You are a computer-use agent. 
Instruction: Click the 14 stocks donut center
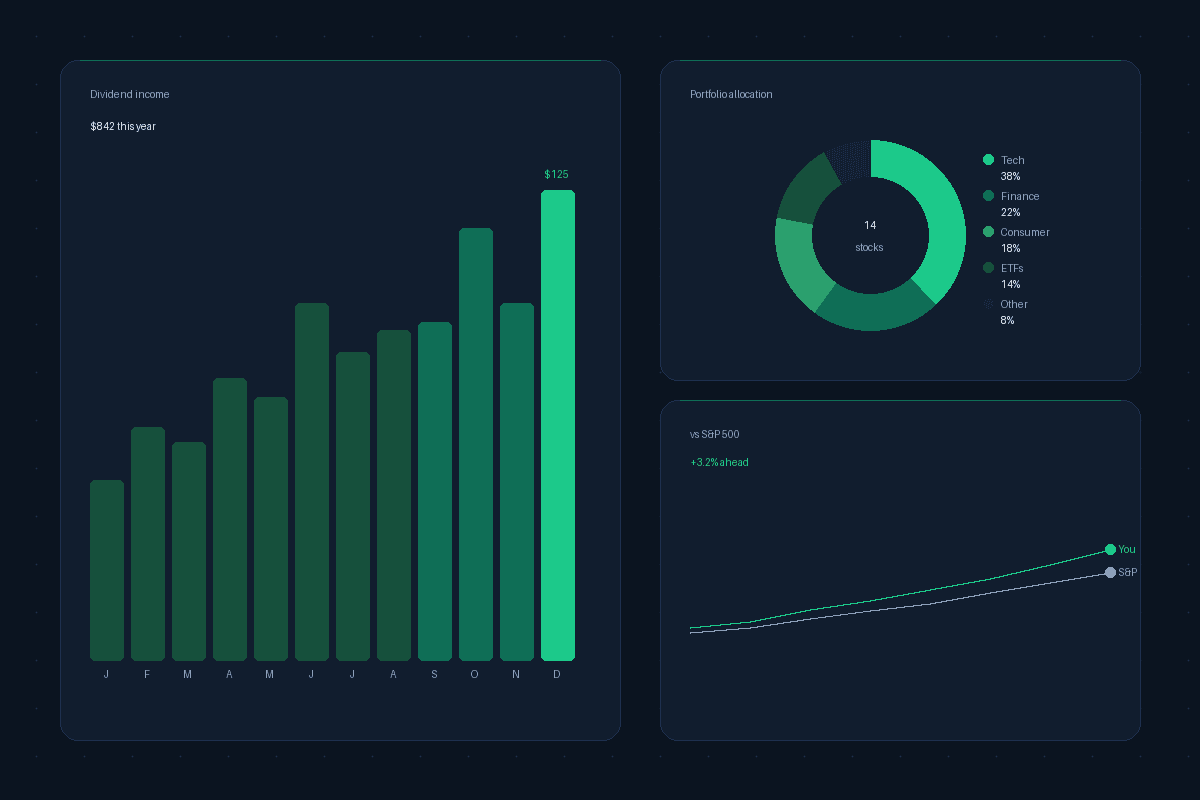(870, 235)
